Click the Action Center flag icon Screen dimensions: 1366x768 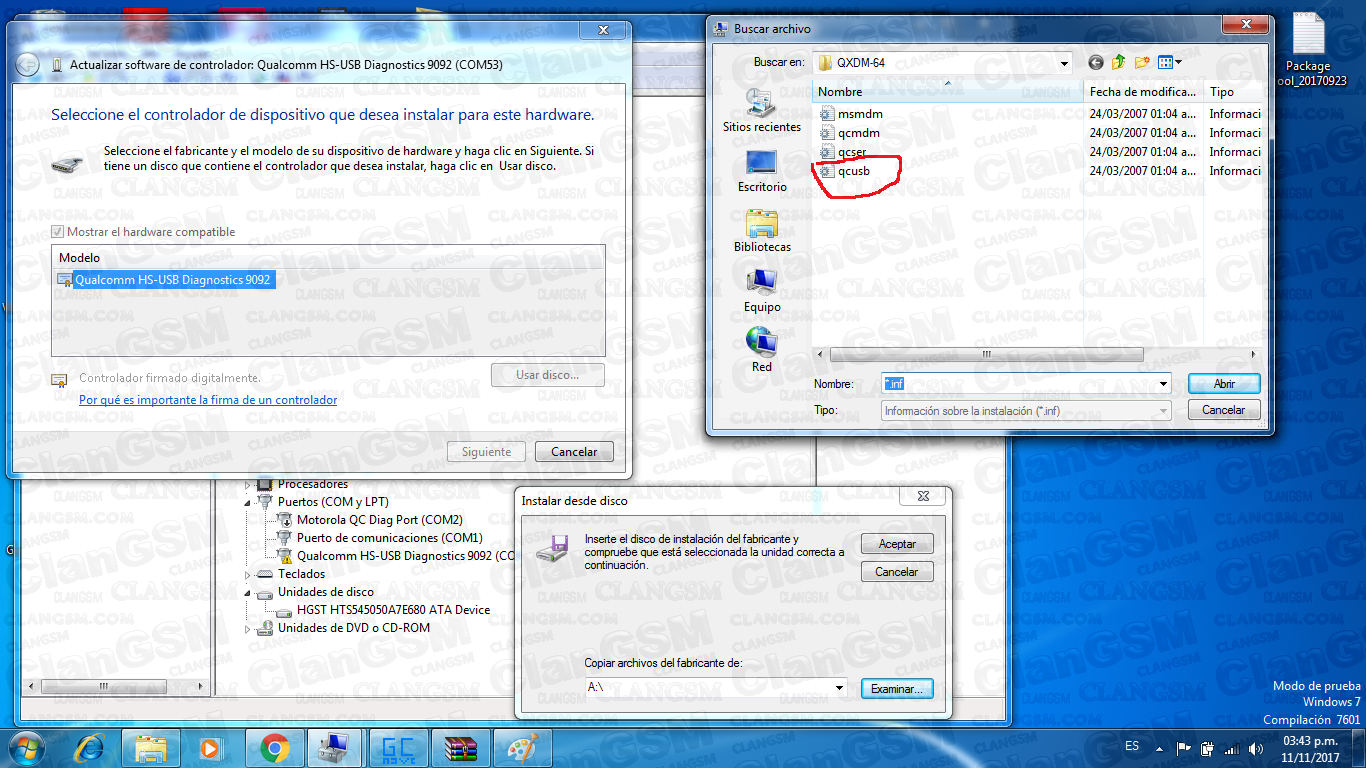click(1183, 748)
